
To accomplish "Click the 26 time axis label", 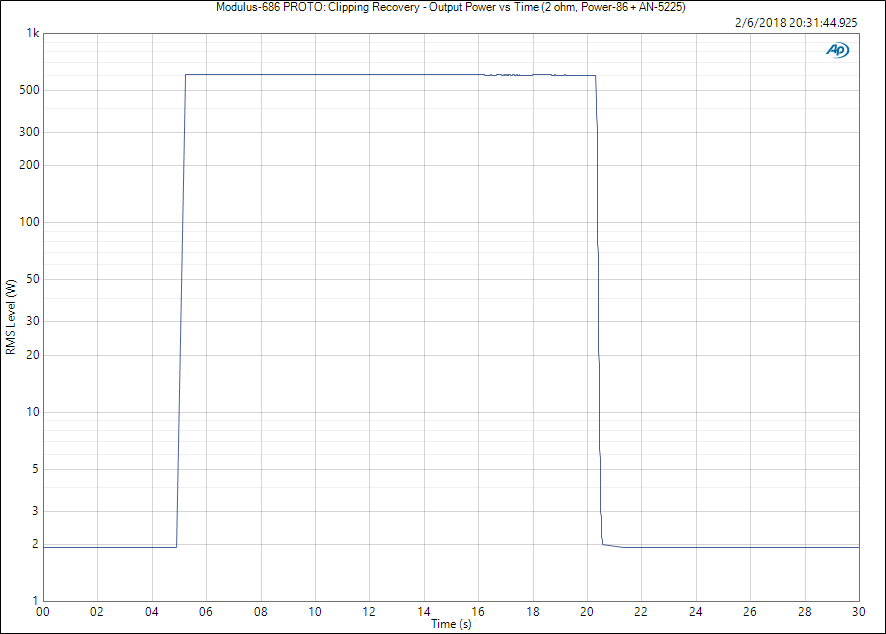I will [750, 612].
